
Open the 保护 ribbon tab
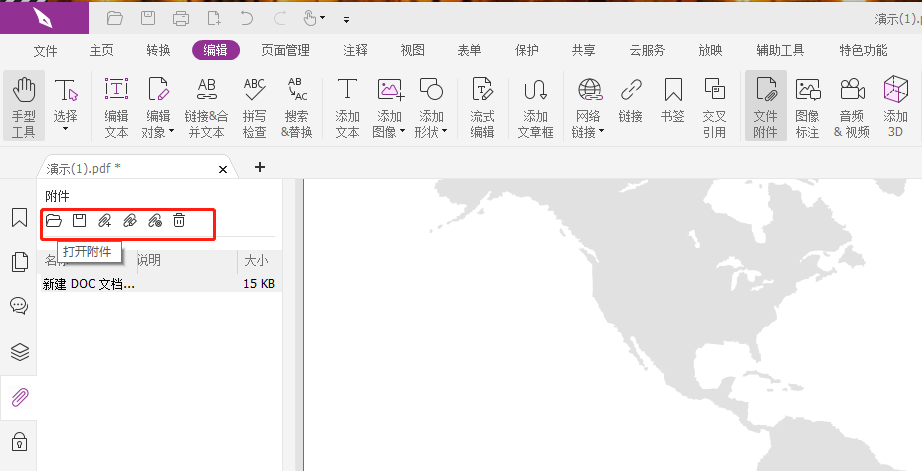(x=526, y=51)
